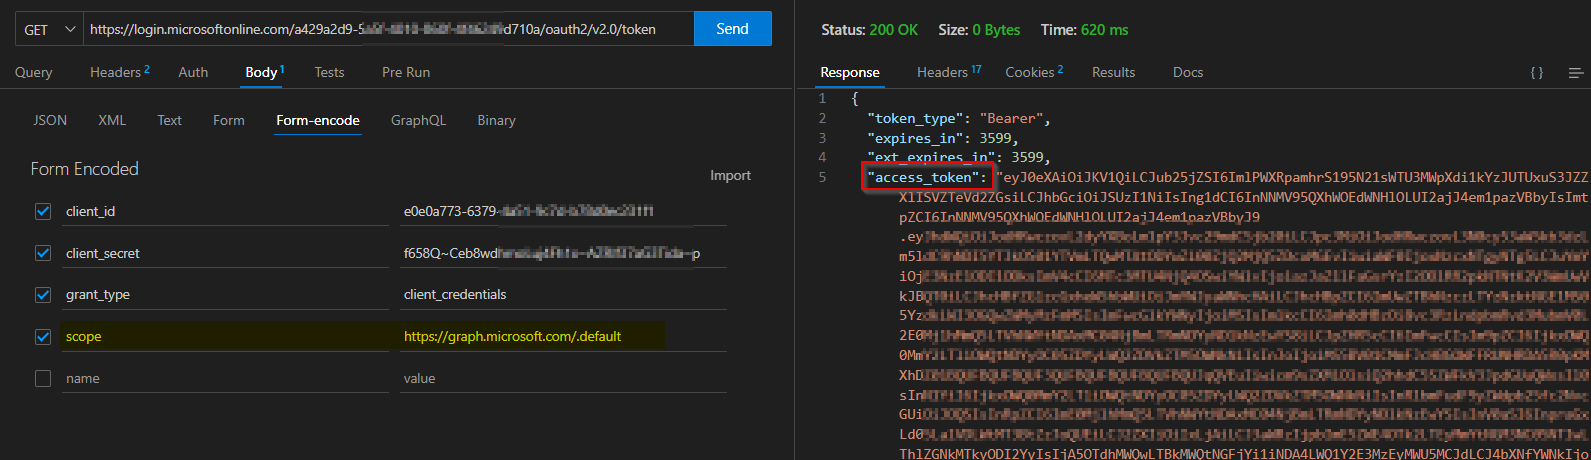Open the response Headers tab
Image resolution: width=1591 pixels, height=460 pixels.
(949, 72)
